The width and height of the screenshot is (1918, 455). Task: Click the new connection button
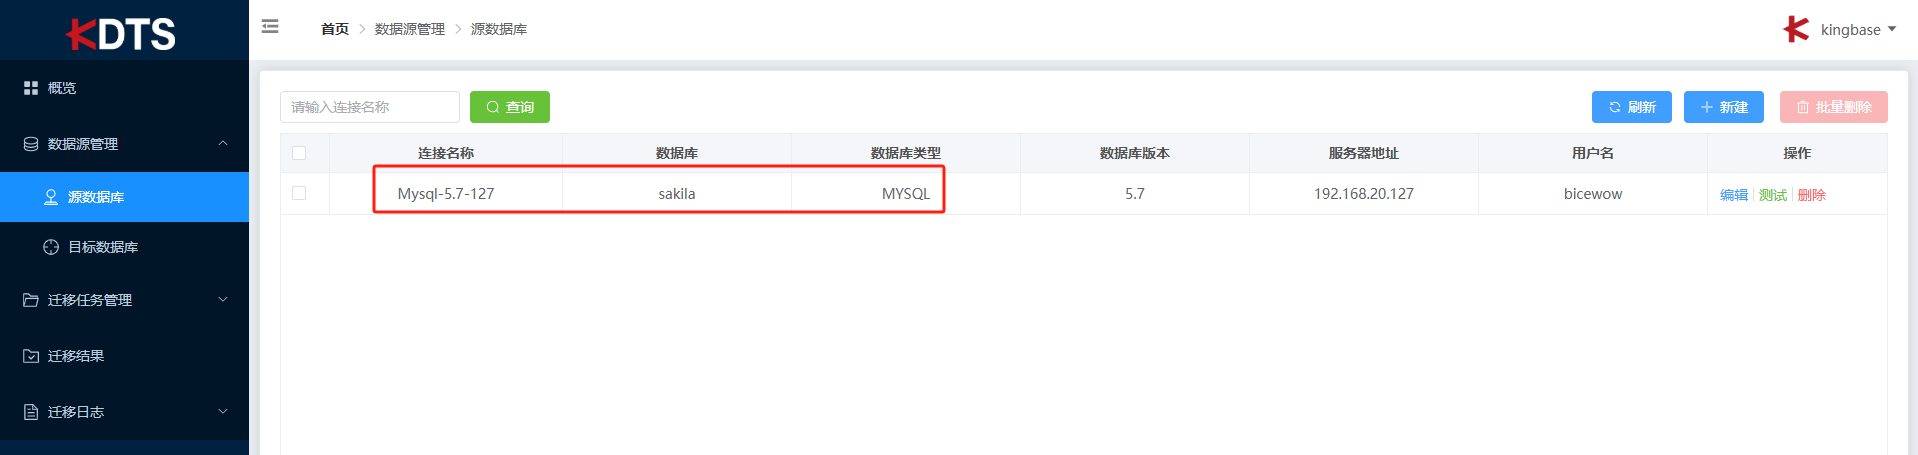(x=1723, y=107)
